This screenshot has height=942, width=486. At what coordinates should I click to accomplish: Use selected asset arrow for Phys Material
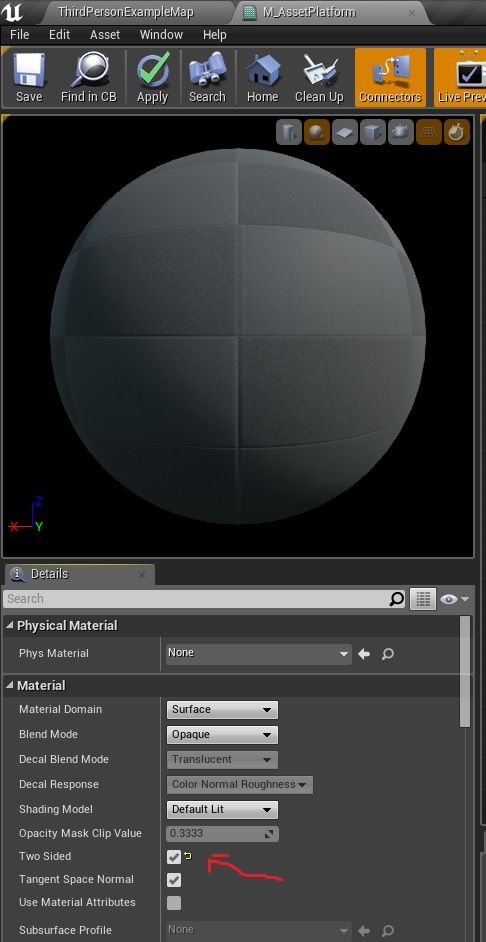364,654
